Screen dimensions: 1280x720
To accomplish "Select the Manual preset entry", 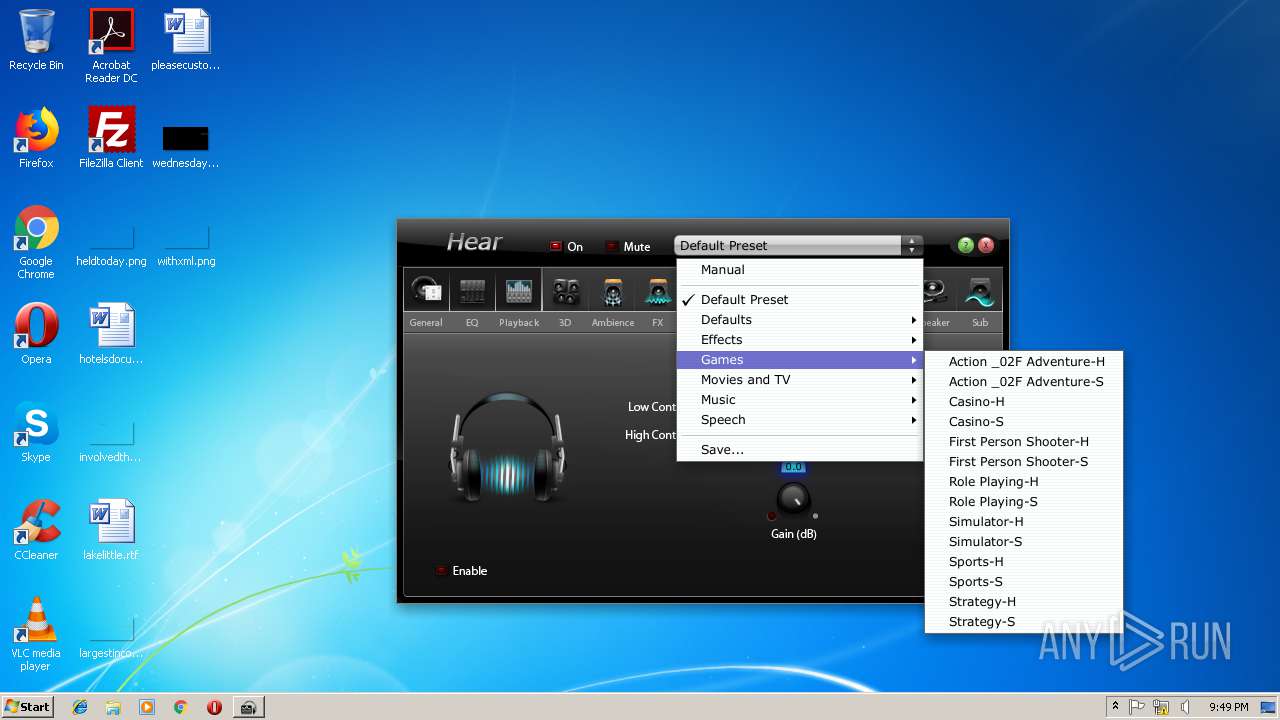I will point(799,270).
